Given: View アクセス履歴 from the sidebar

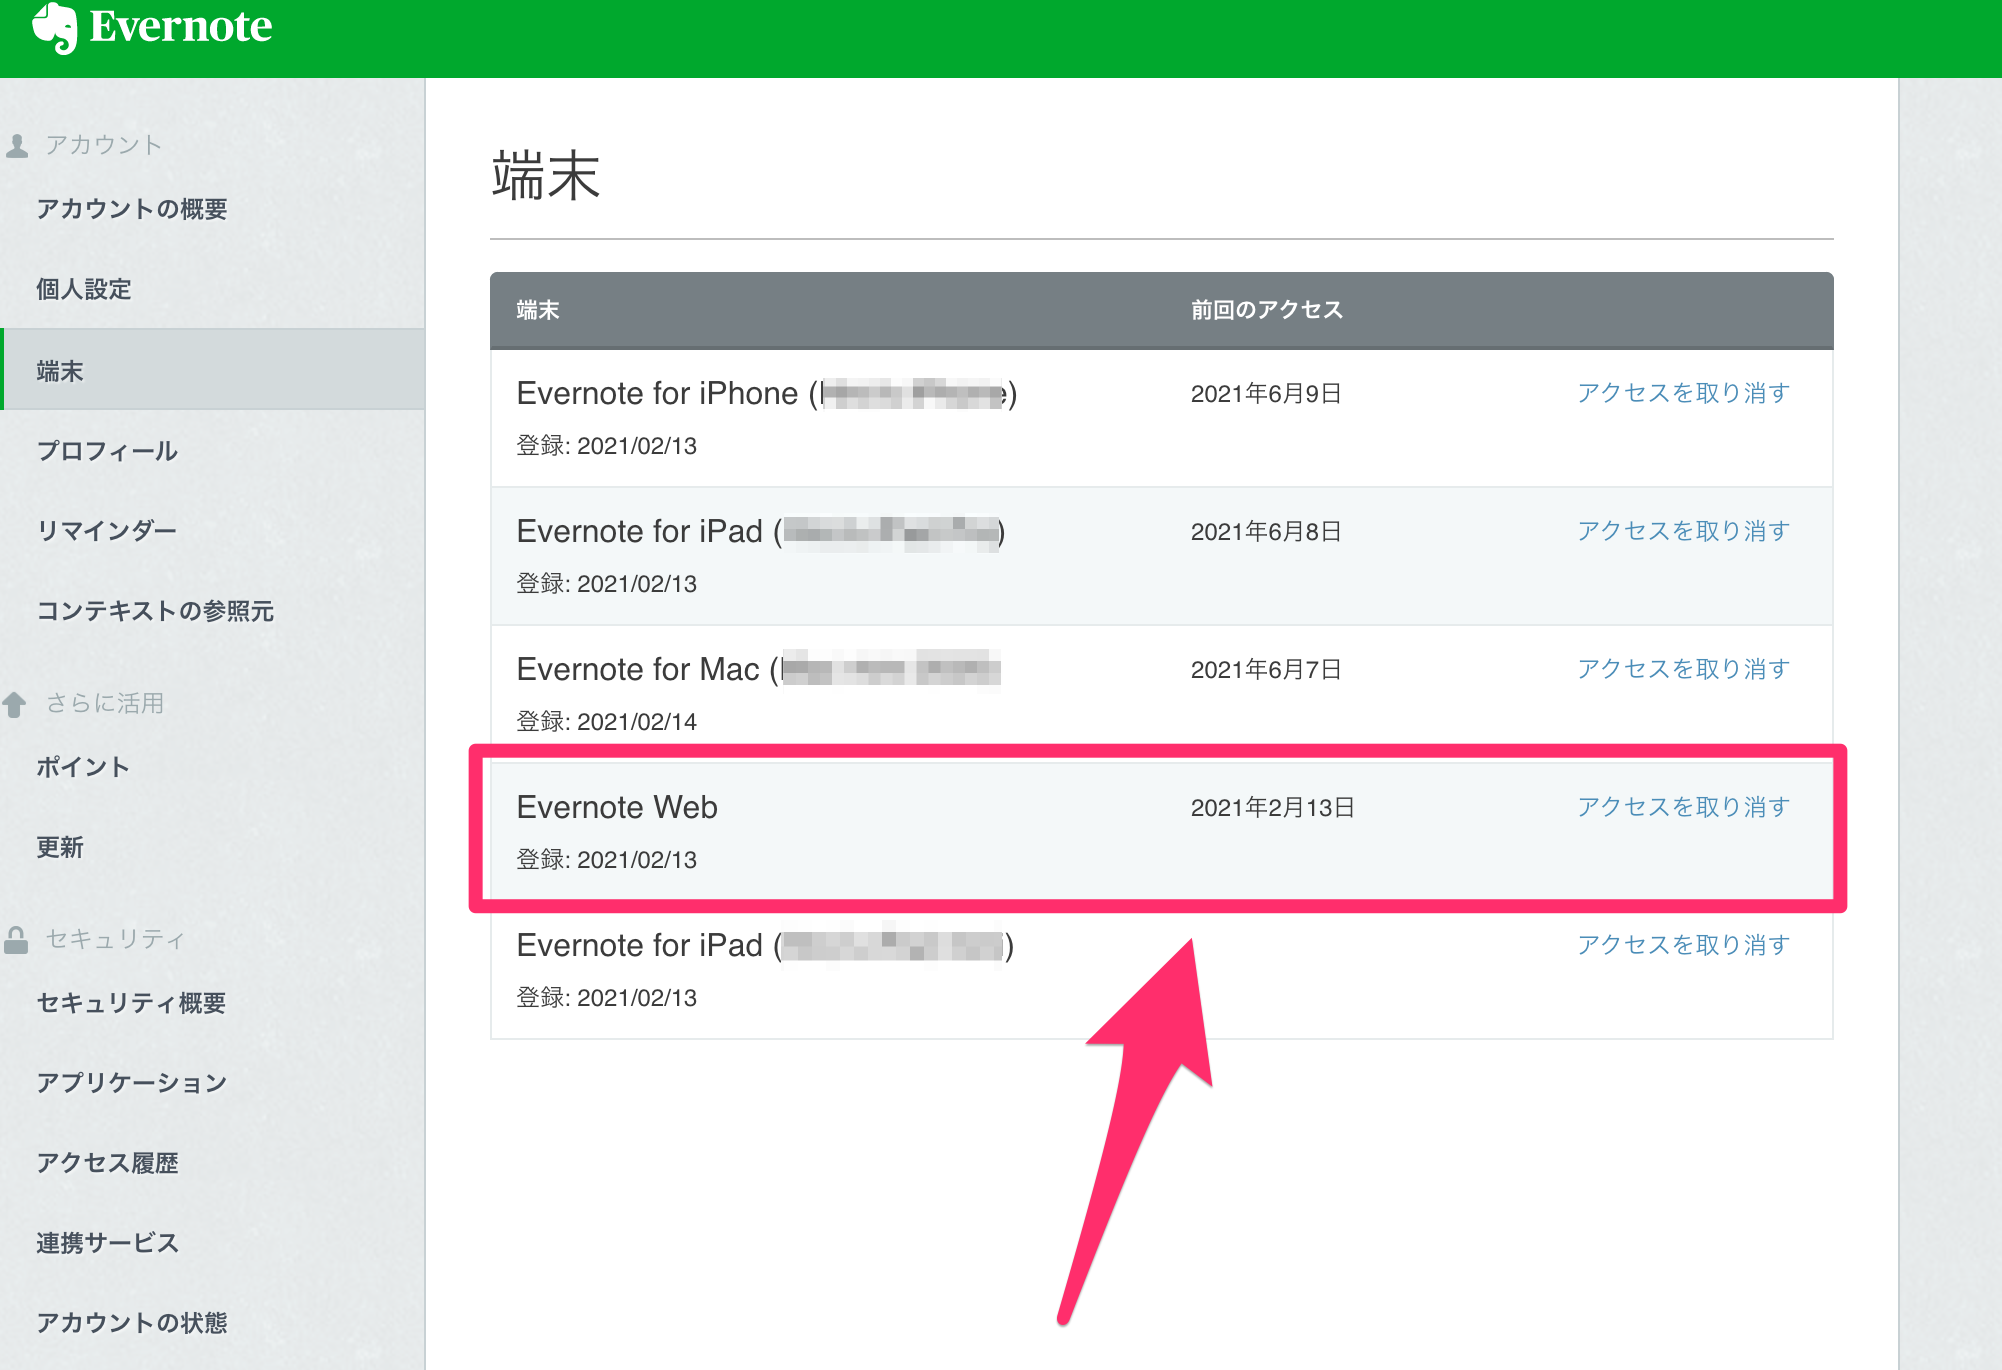Looking at the screenshot, I should (x=109, y=1162).
